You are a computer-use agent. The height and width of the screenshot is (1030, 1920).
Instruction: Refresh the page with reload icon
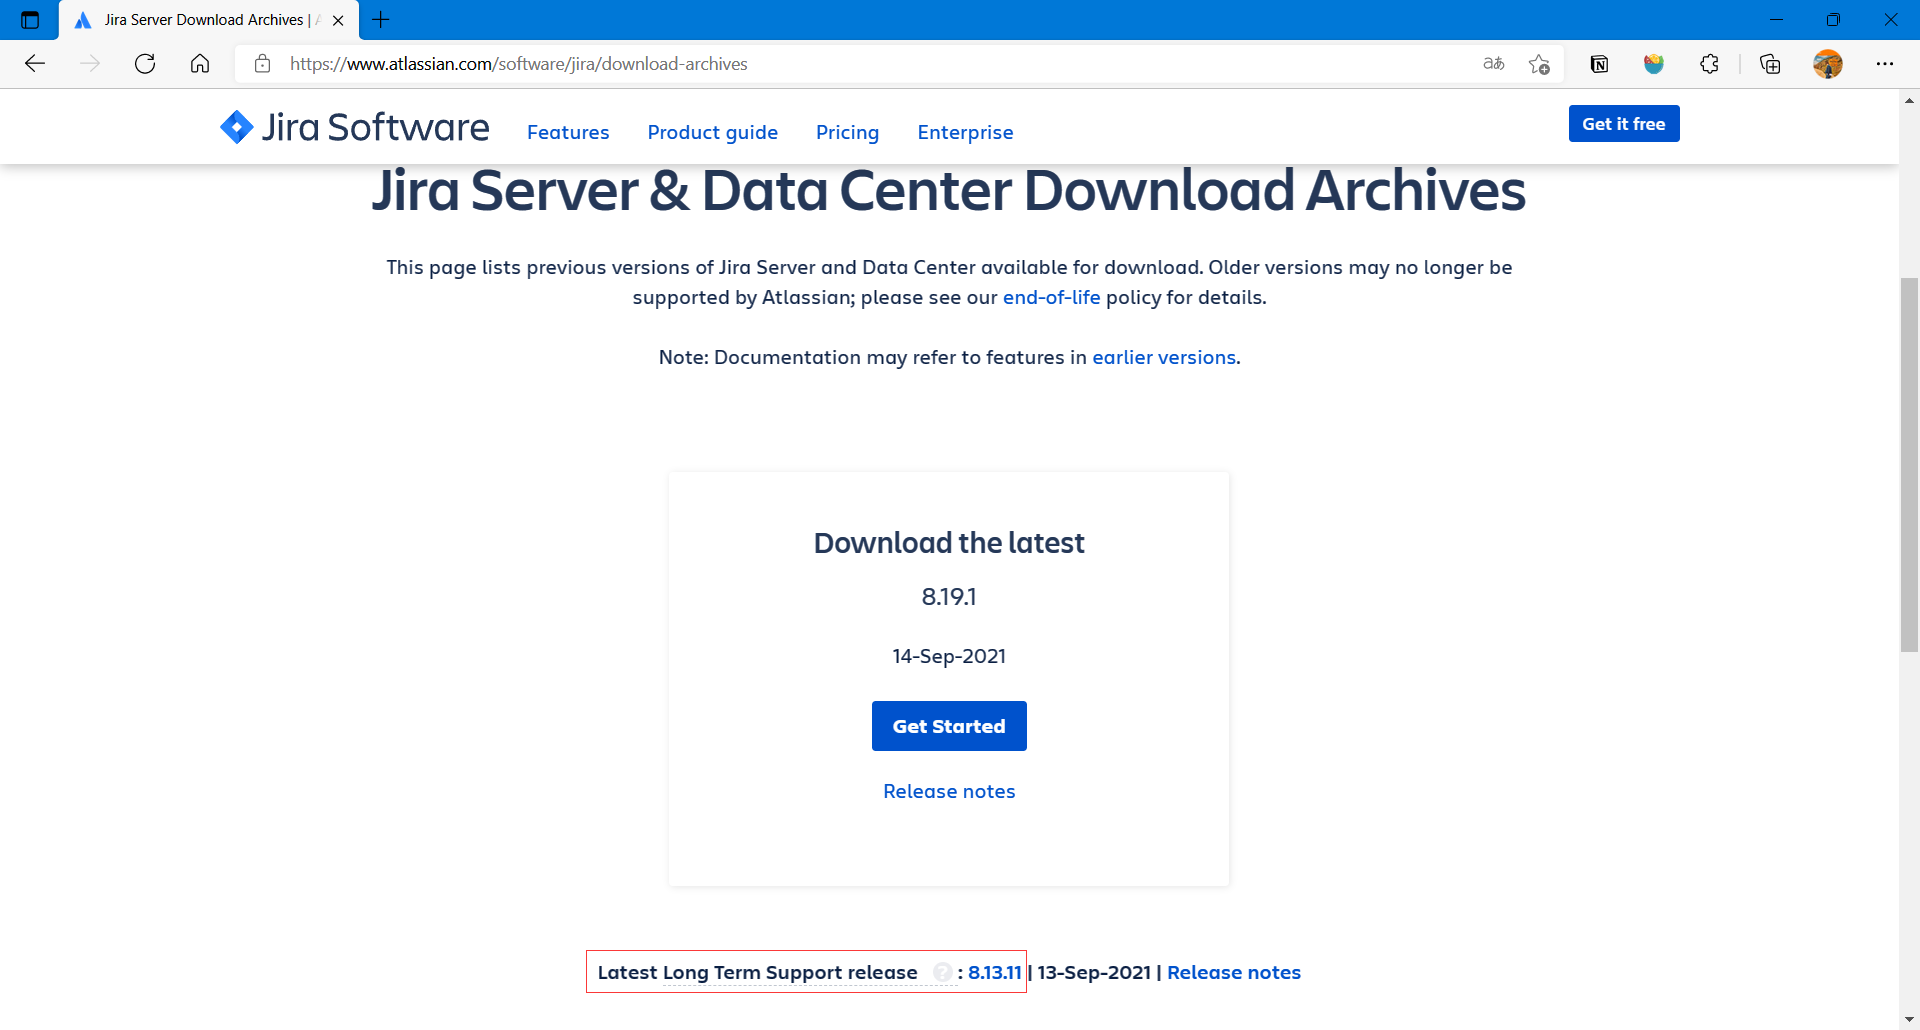(x=145, y=64)
